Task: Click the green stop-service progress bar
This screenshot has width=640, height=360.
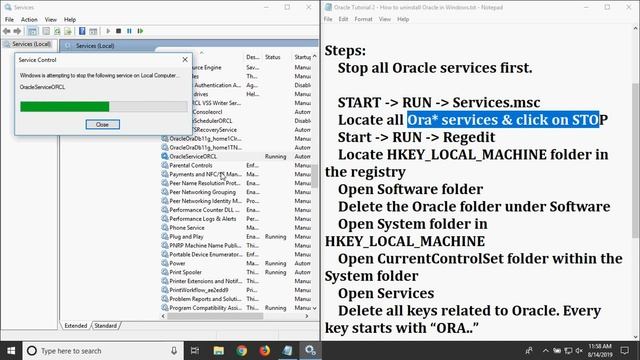Action: pyautogui.click(x=104, y=107)
